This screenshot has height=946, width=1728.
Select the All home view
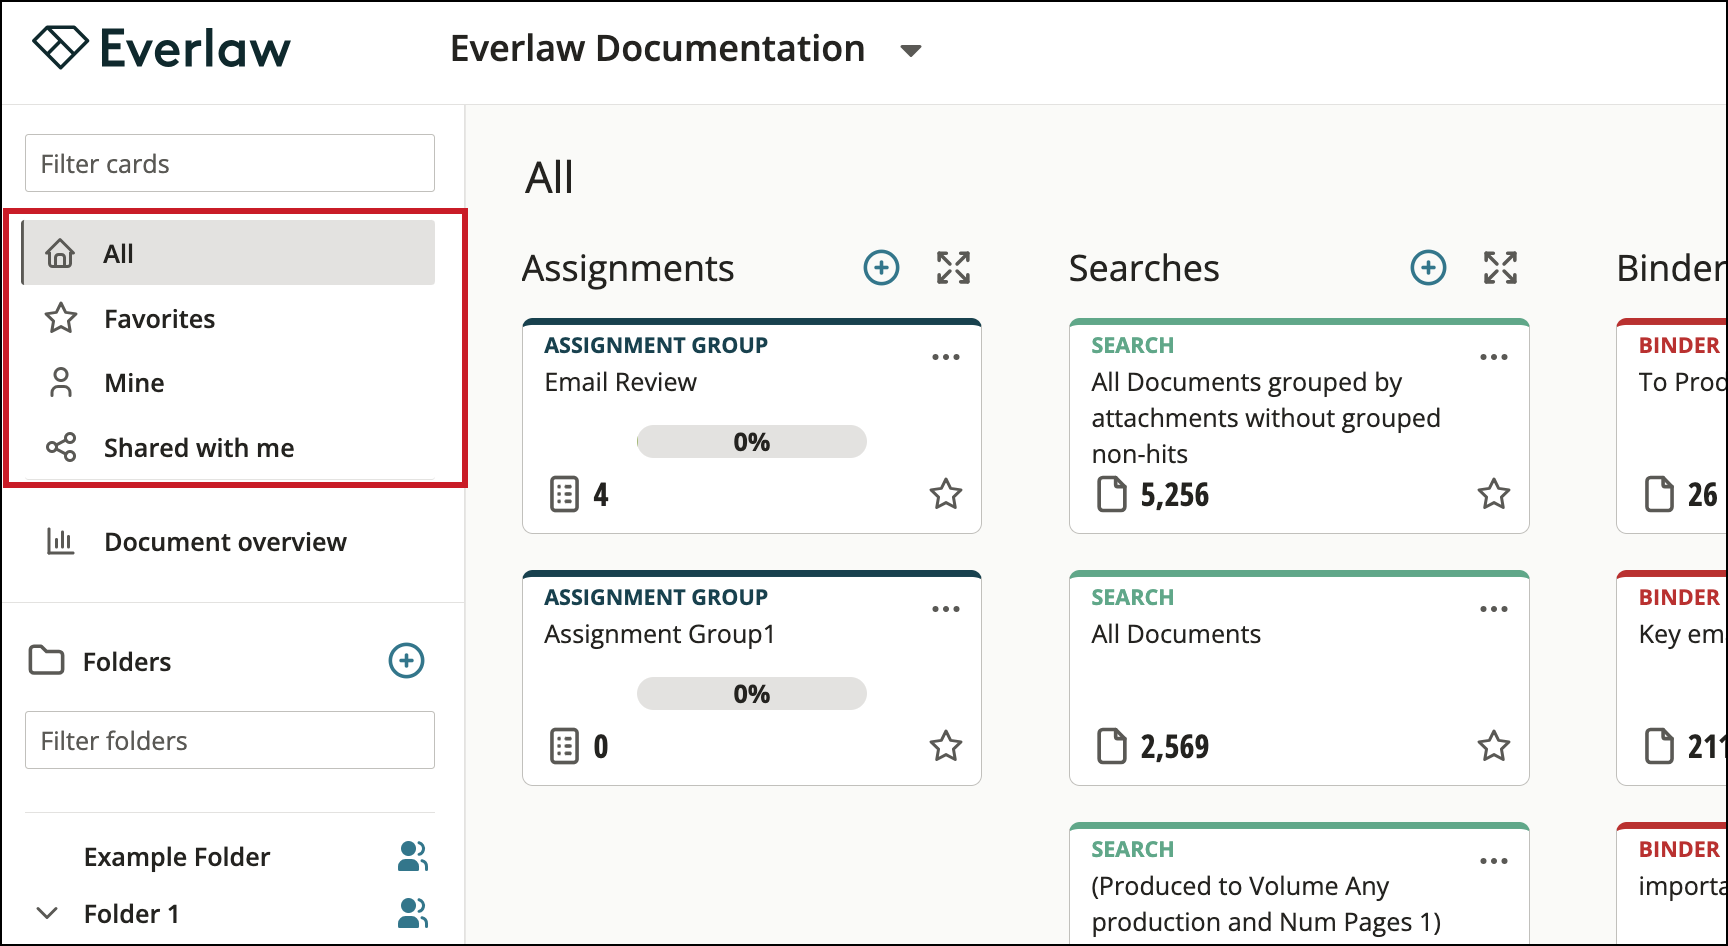tap(230, 253)
